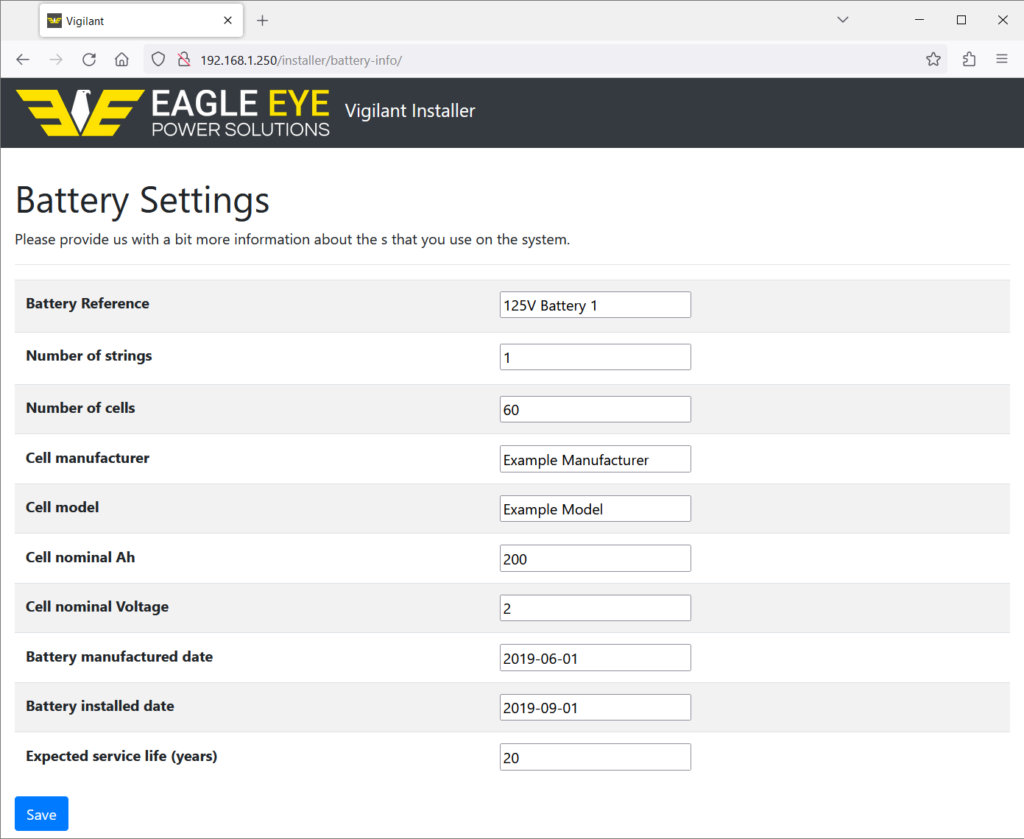Click the 'Cell nominal Ah' label
Screen dimensions: 1024x839
80,558
